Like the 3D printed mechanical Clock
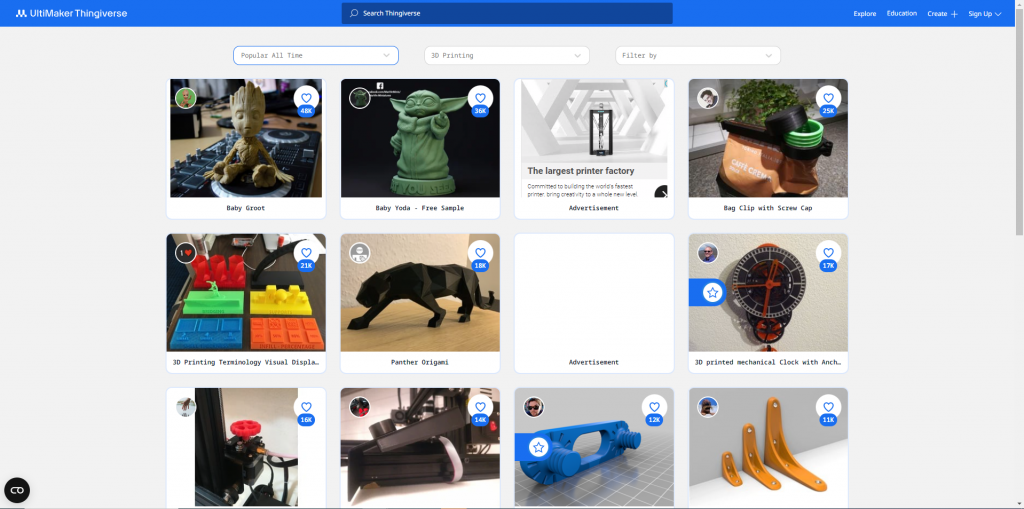 (828, 252)
